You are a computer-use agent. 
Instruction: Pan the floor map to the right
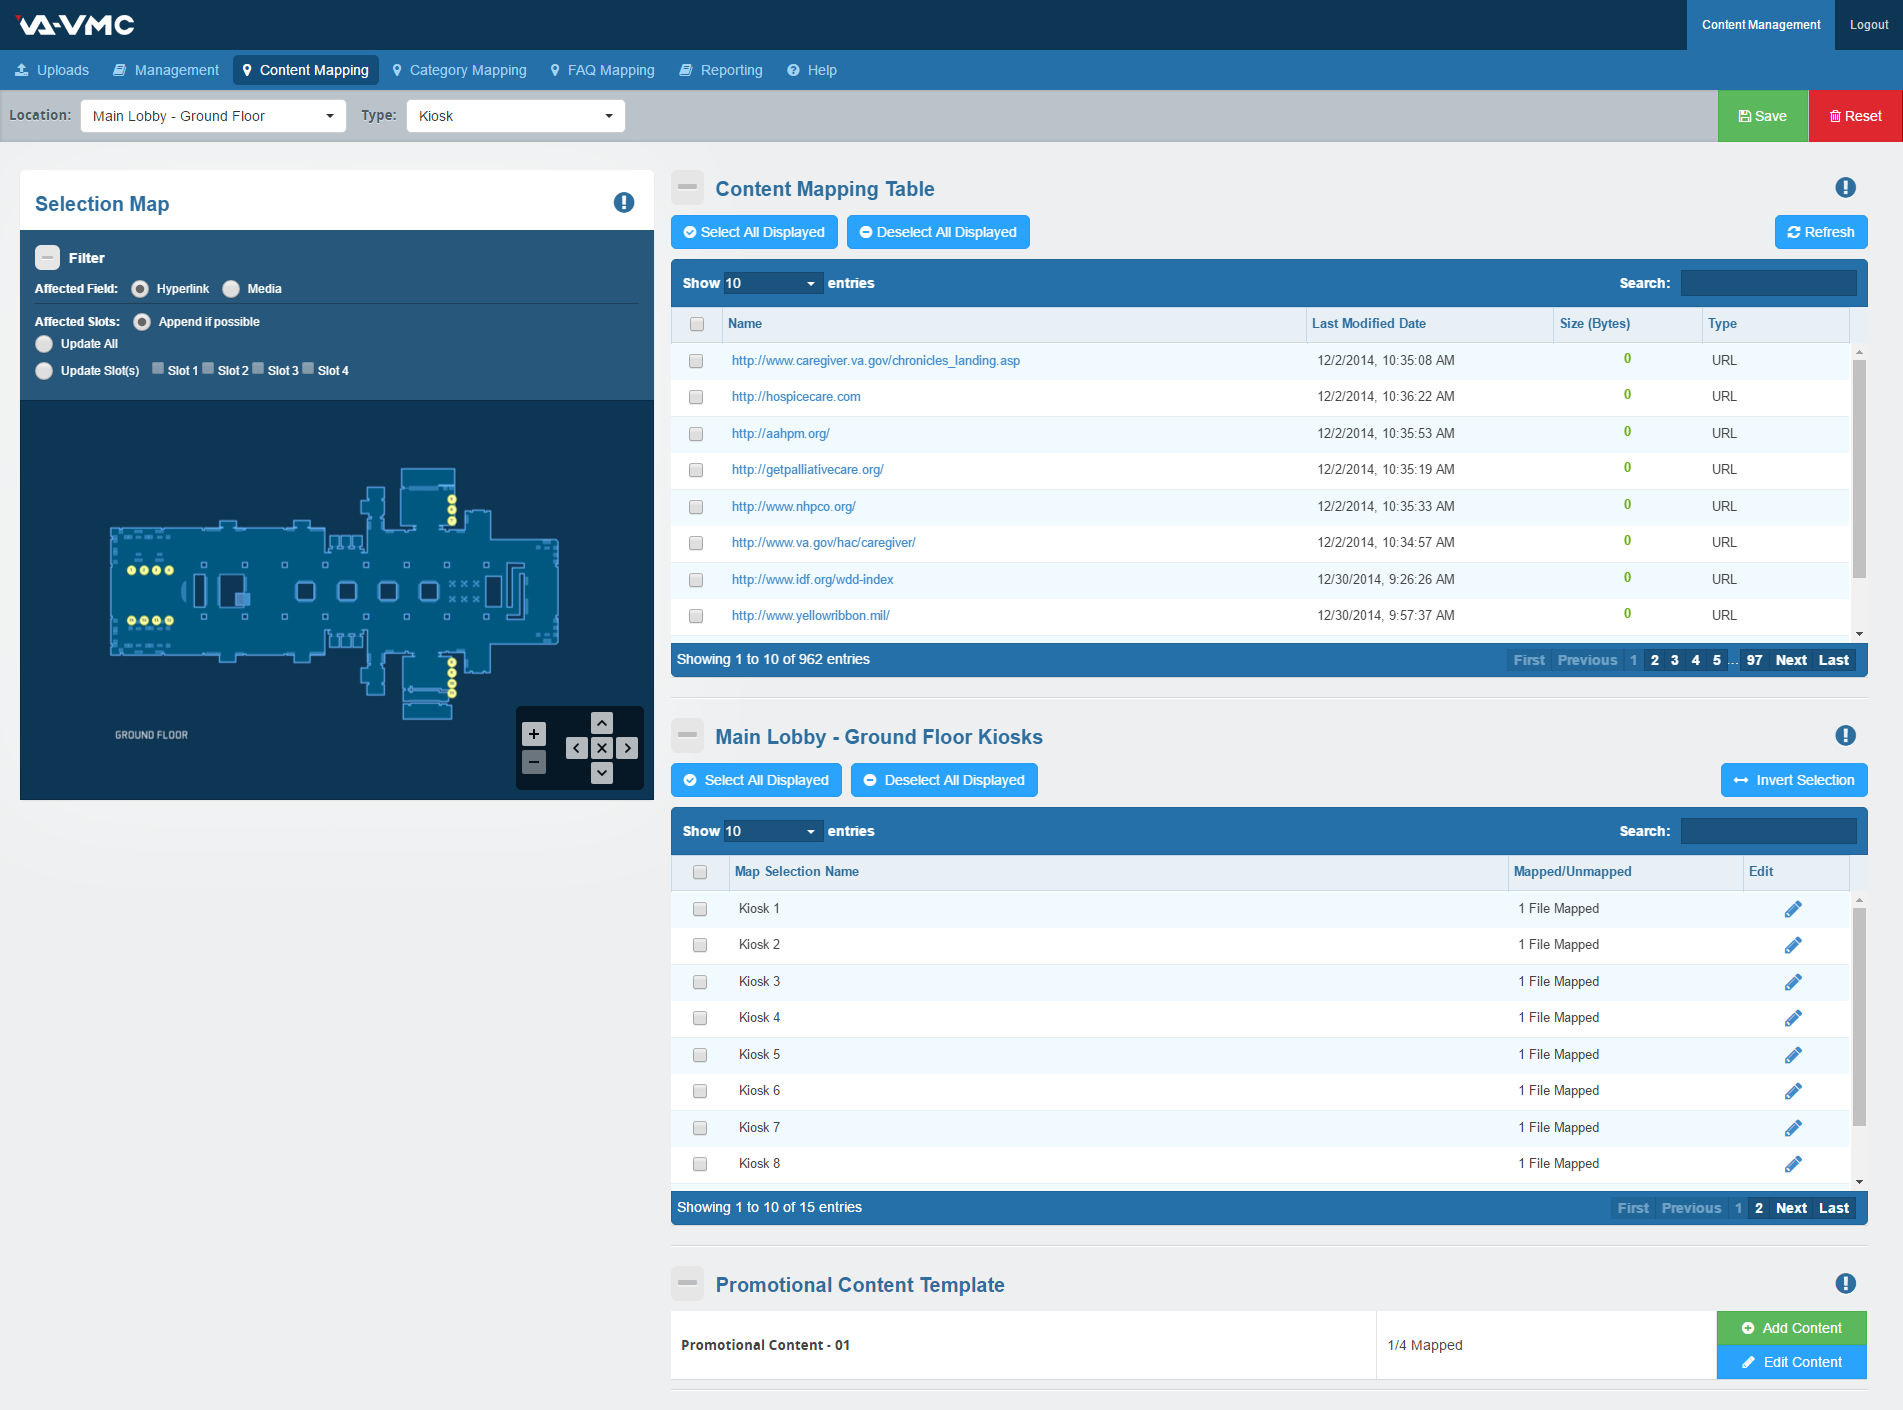(x=627, y=748)
